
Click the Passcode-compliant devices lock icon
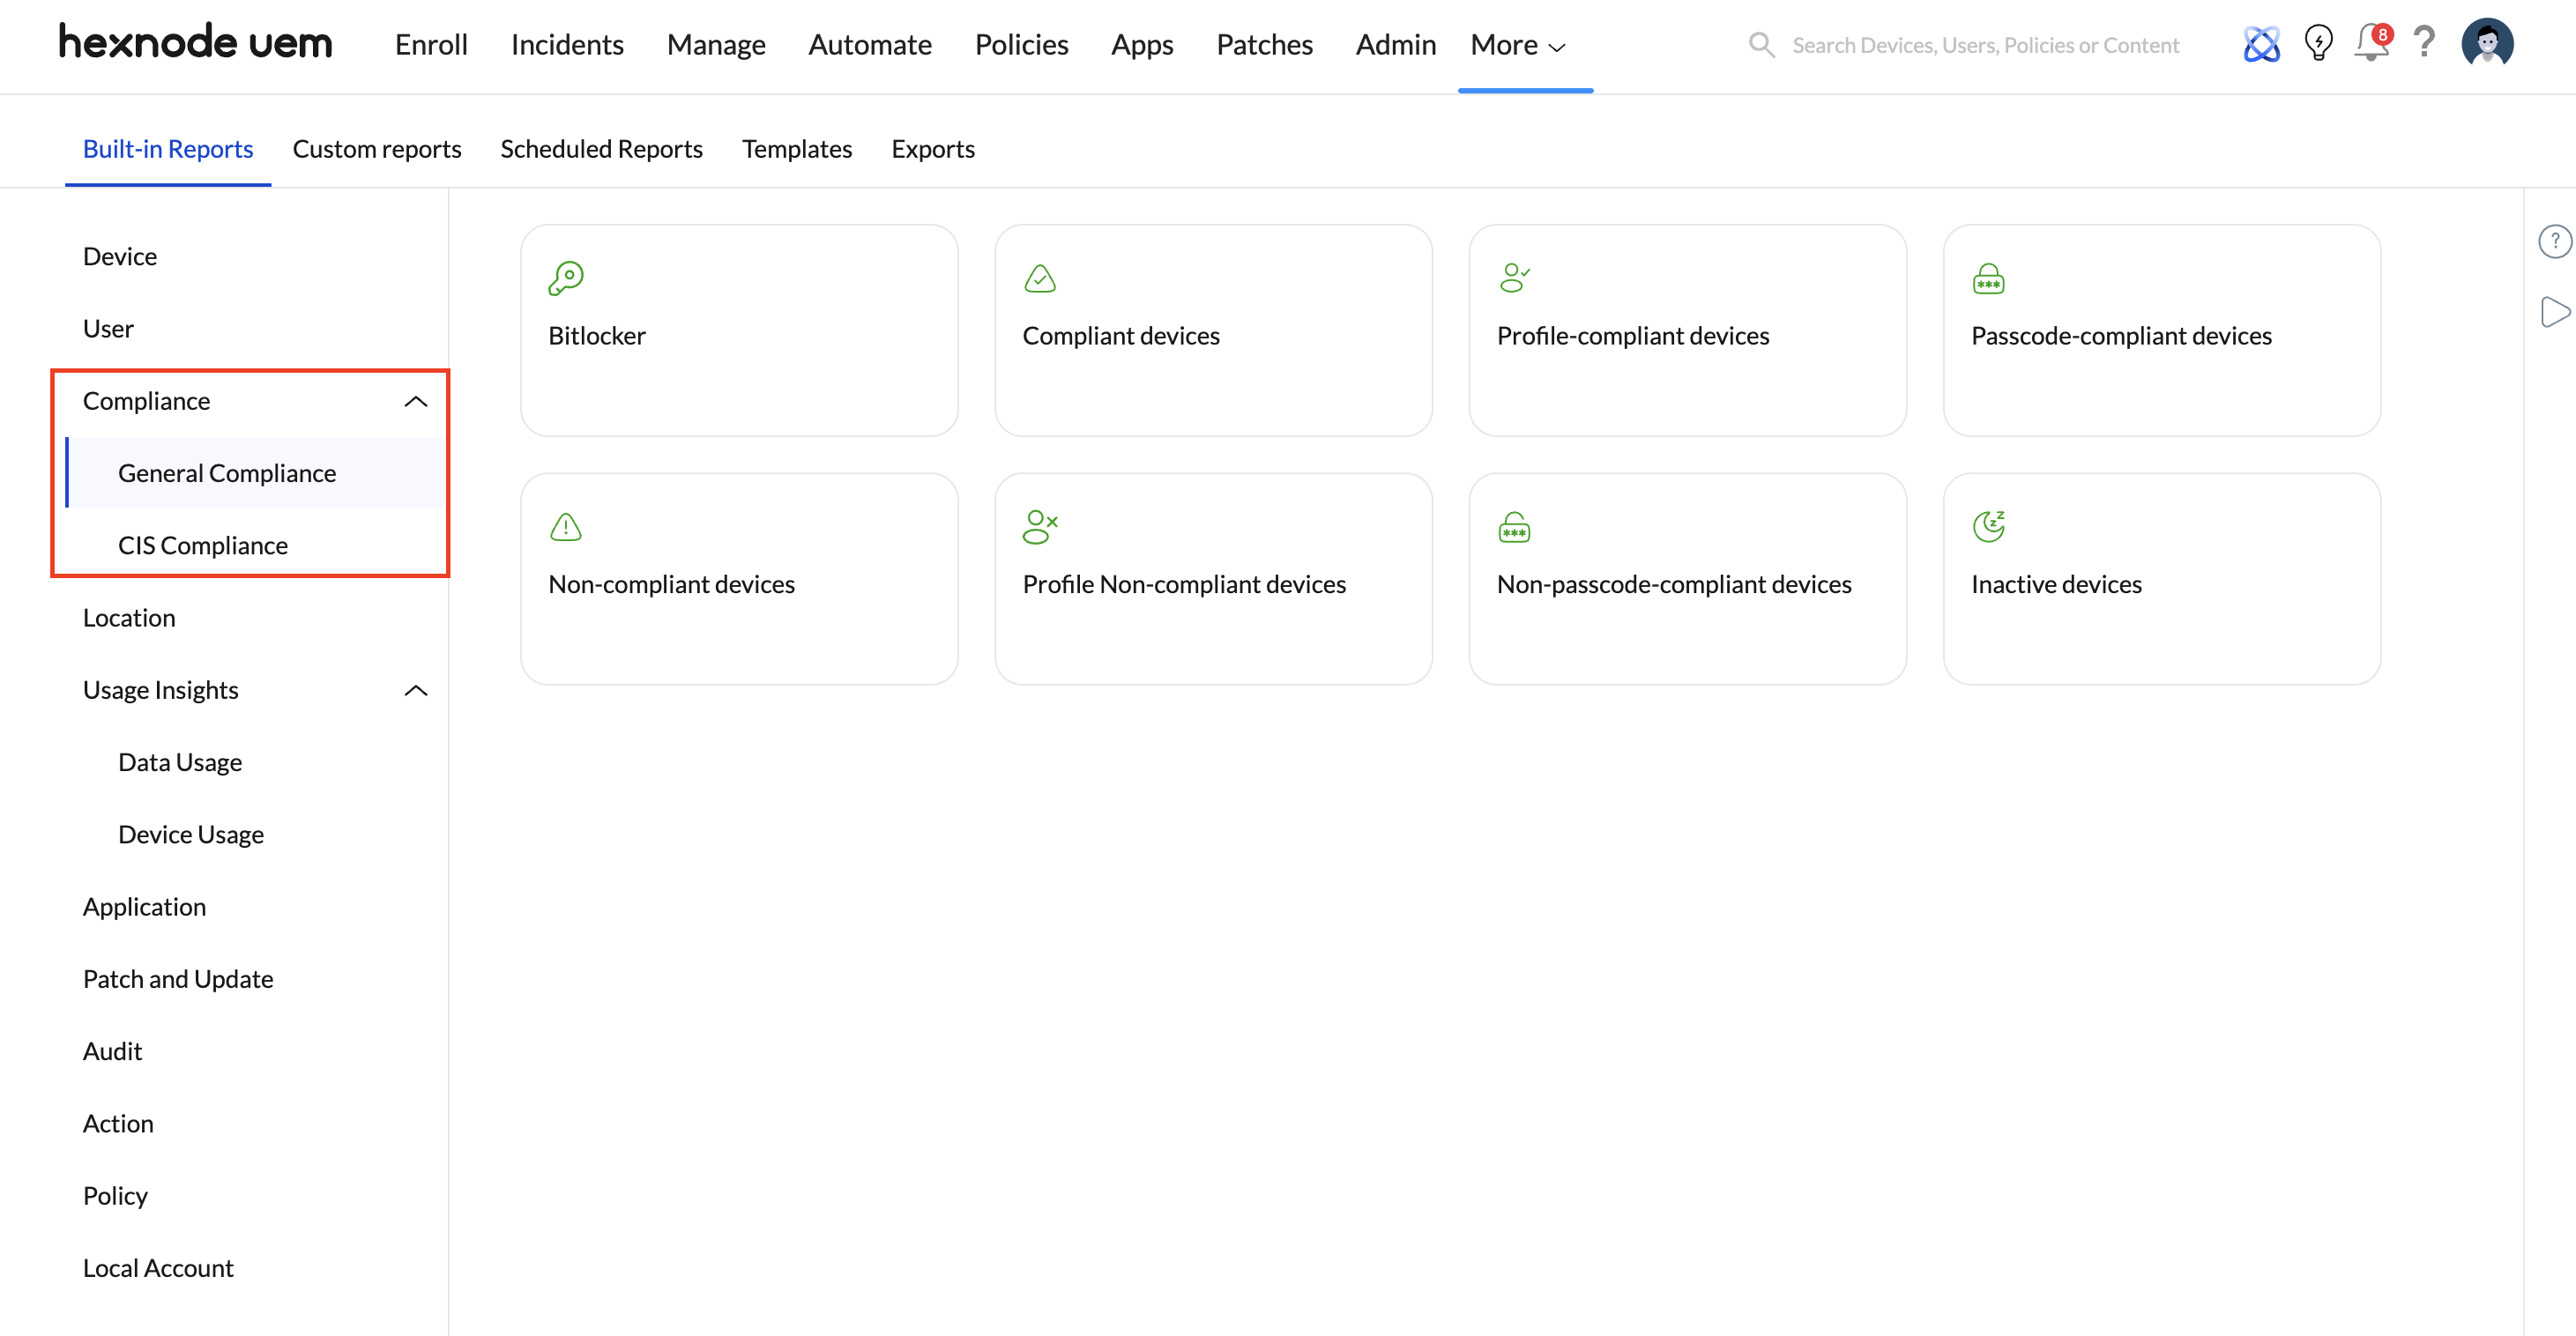(x=1988, y=278)
